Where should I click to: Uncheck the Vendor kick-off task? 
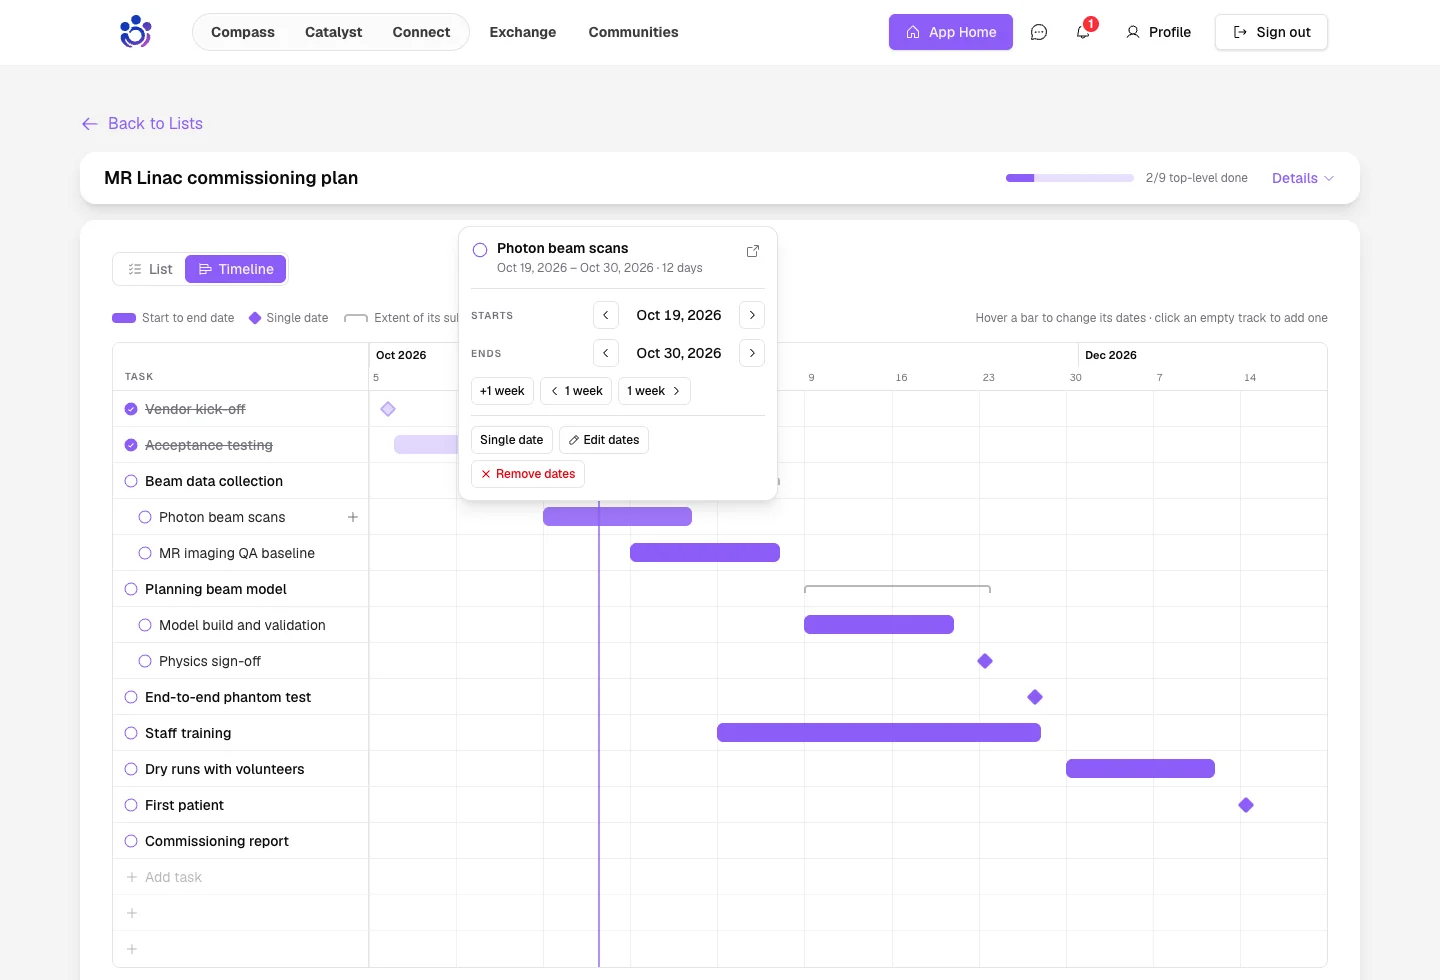pyautogui.click(x=131, y=409)
